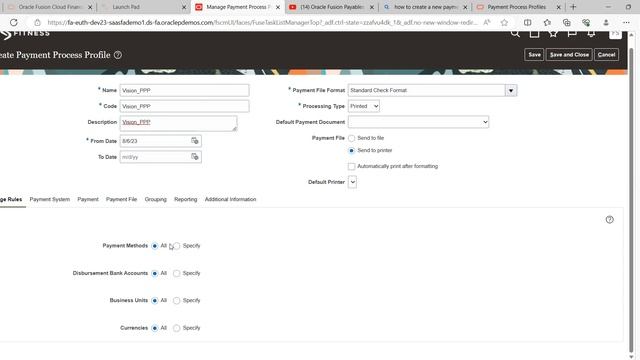Viewport: 640px width, 360px height.
Task: Open the From Date calendar picker
Action: (x=195, y=141)
